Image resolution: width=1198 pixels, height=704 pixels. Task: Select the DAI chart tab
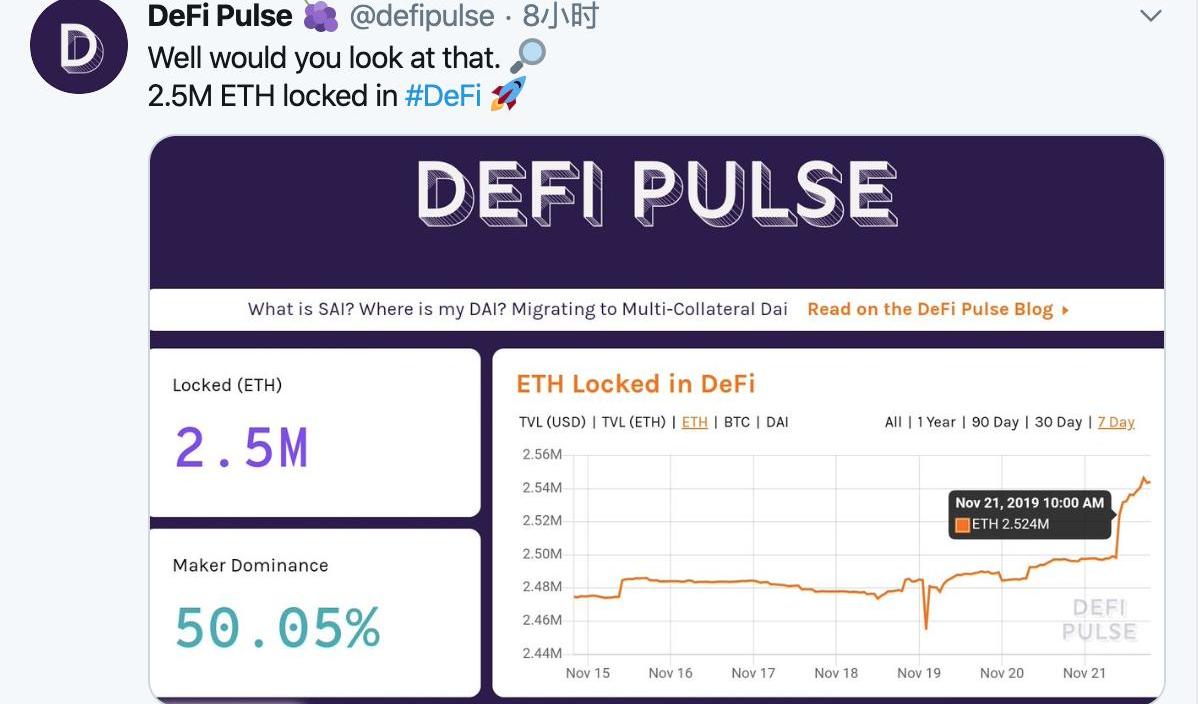[777, 422]
